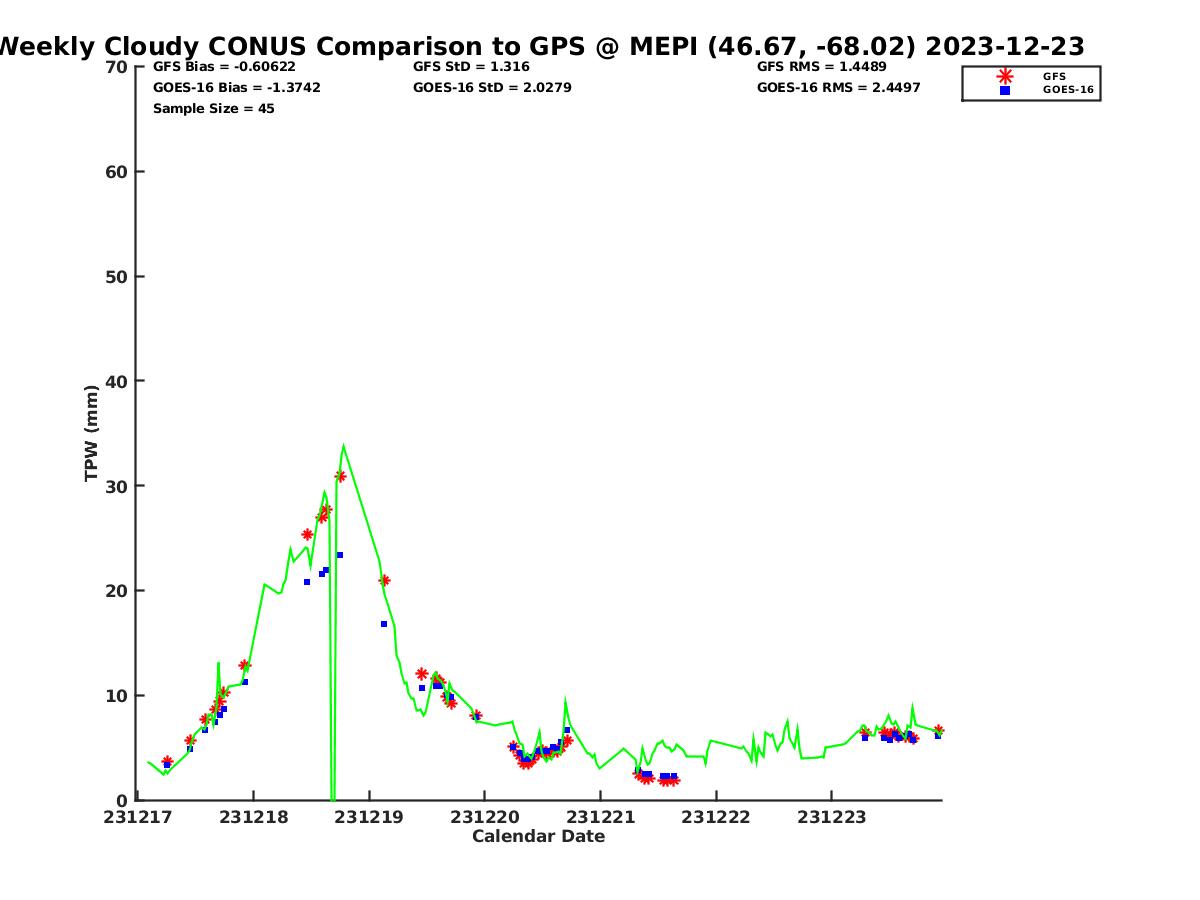
Task: Click the GFS RMS statistic
Action: coord(821,67)
